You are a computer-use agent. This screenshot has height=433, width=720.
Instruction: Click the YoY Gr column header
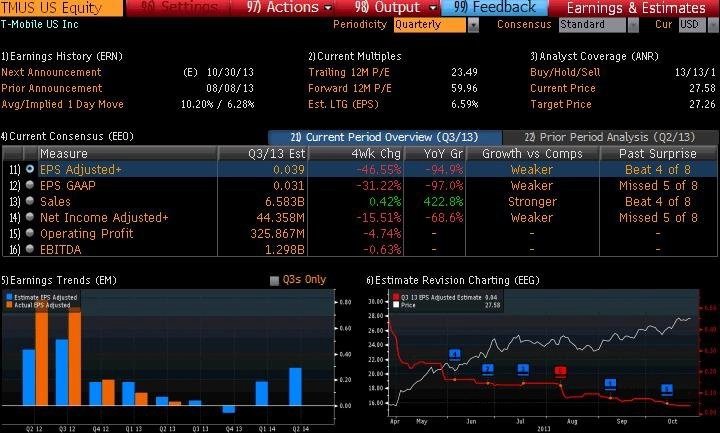click(x=434, y=153)
